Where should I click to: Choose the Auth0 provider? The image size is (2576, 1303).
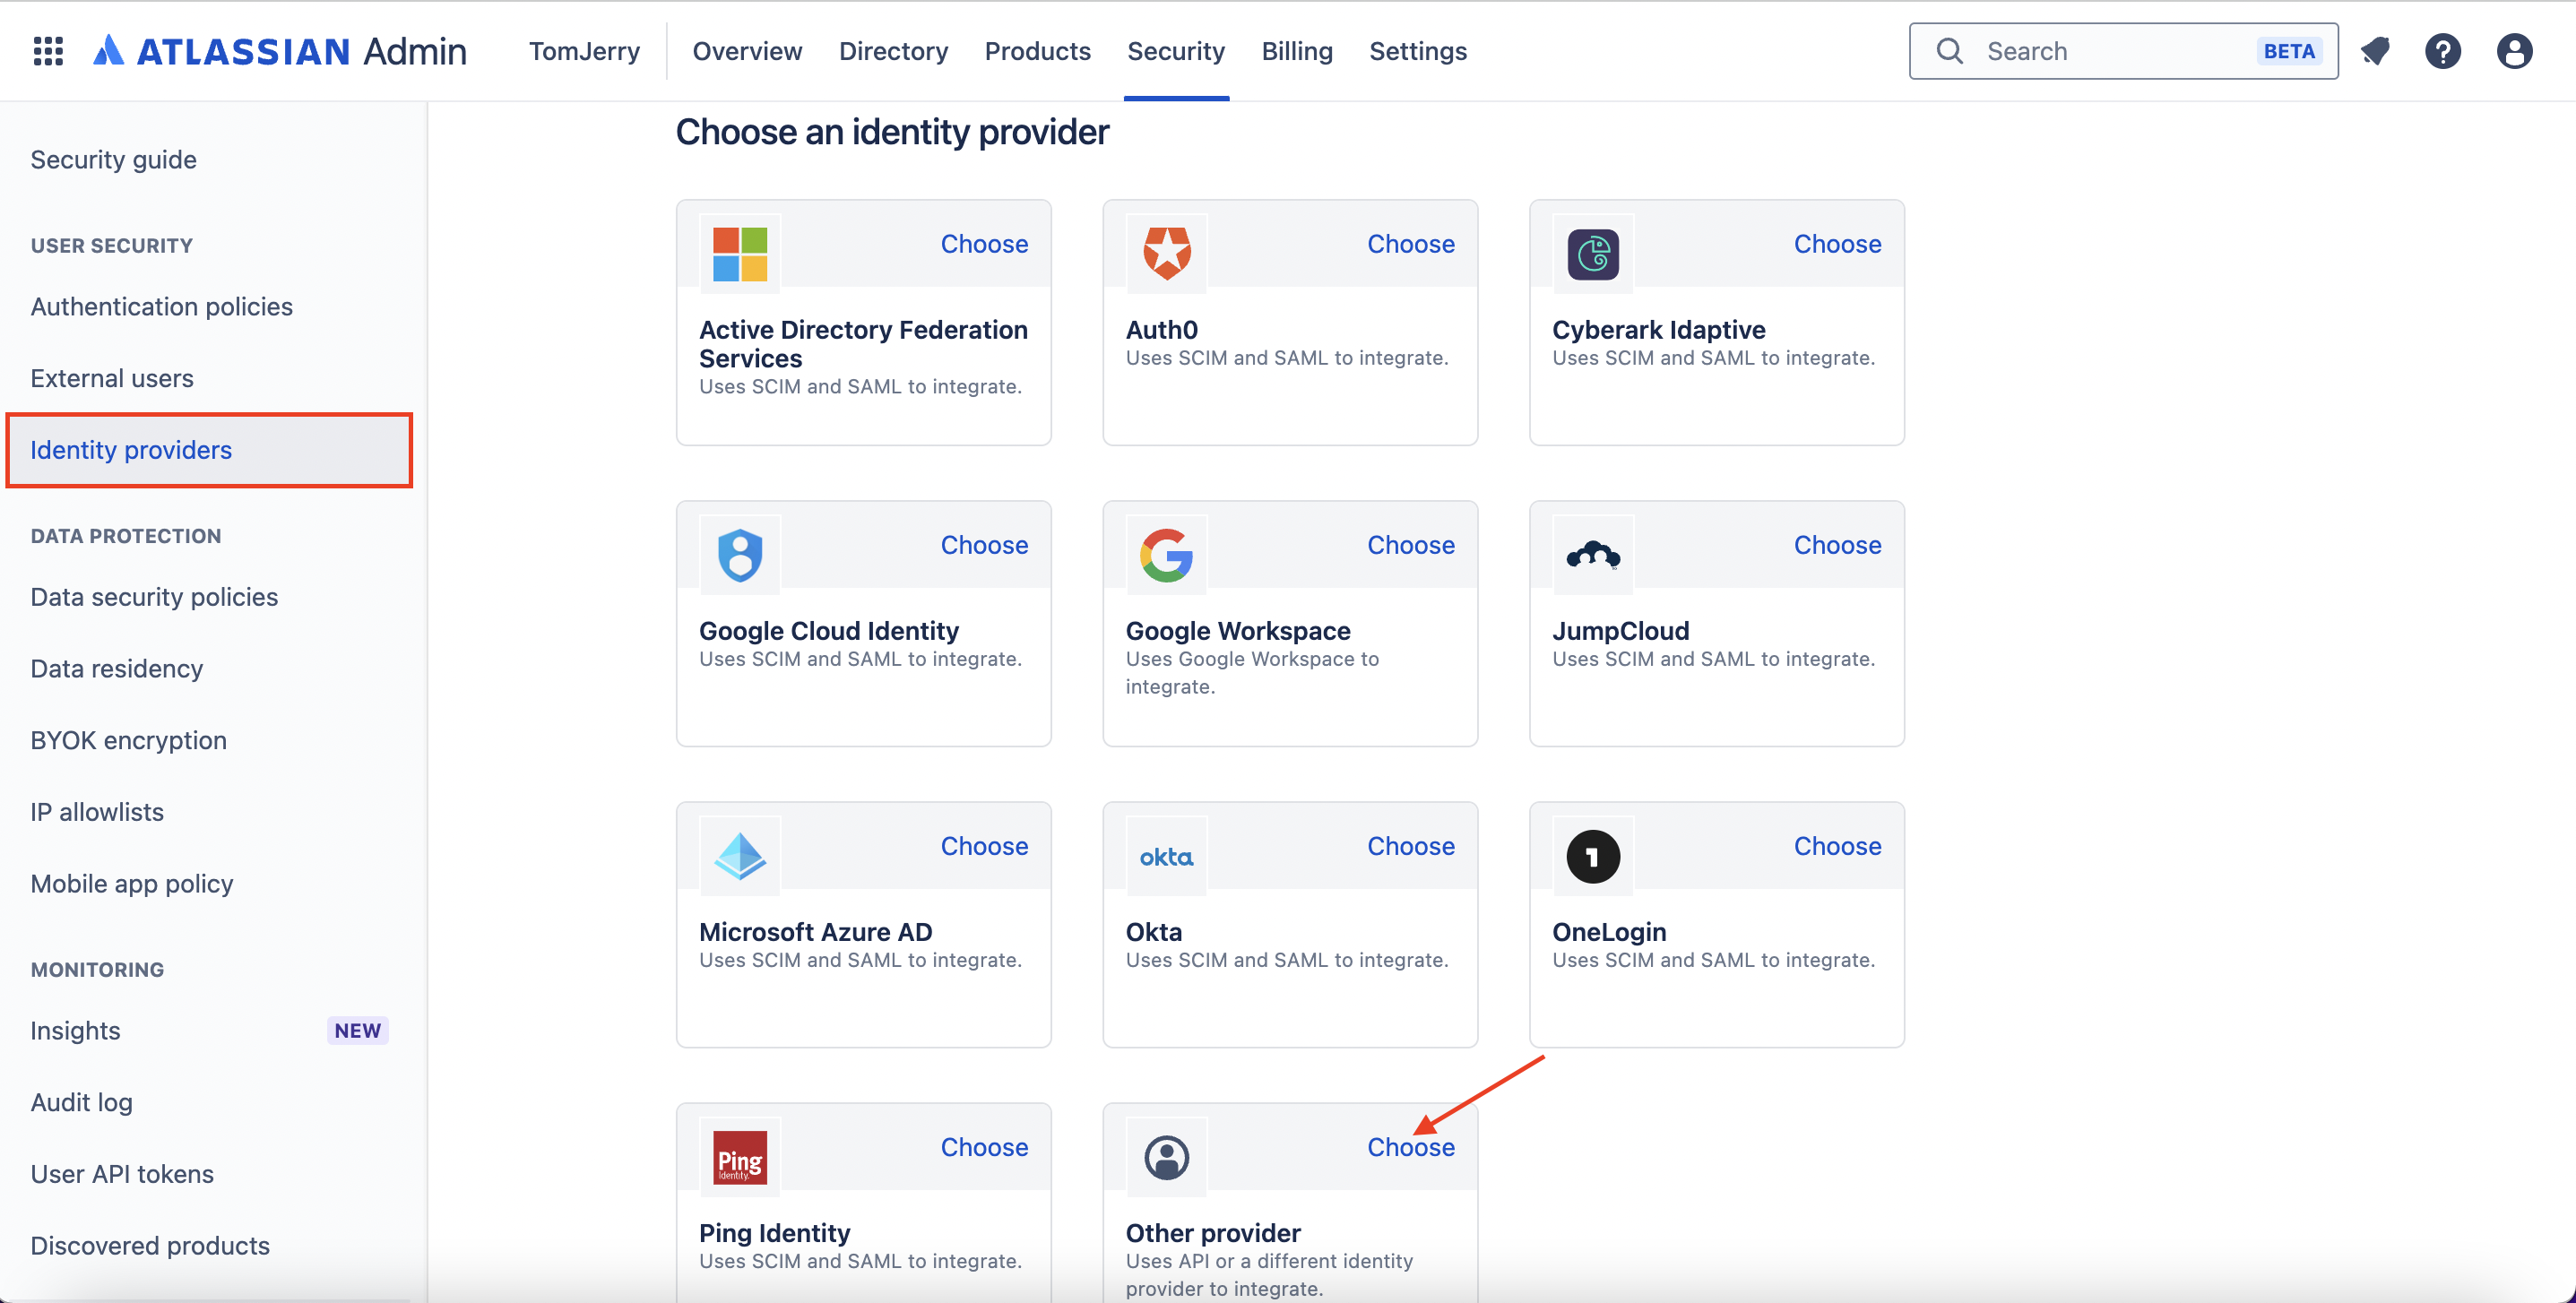click(x=1410, y=244)
